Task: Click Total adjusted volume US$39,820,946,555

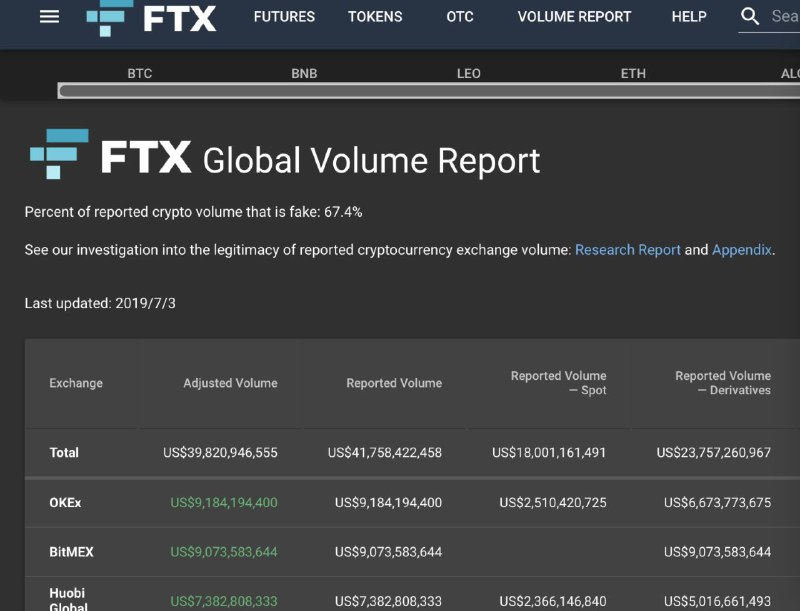Action: pyautogui.click(x=220, y=452)
